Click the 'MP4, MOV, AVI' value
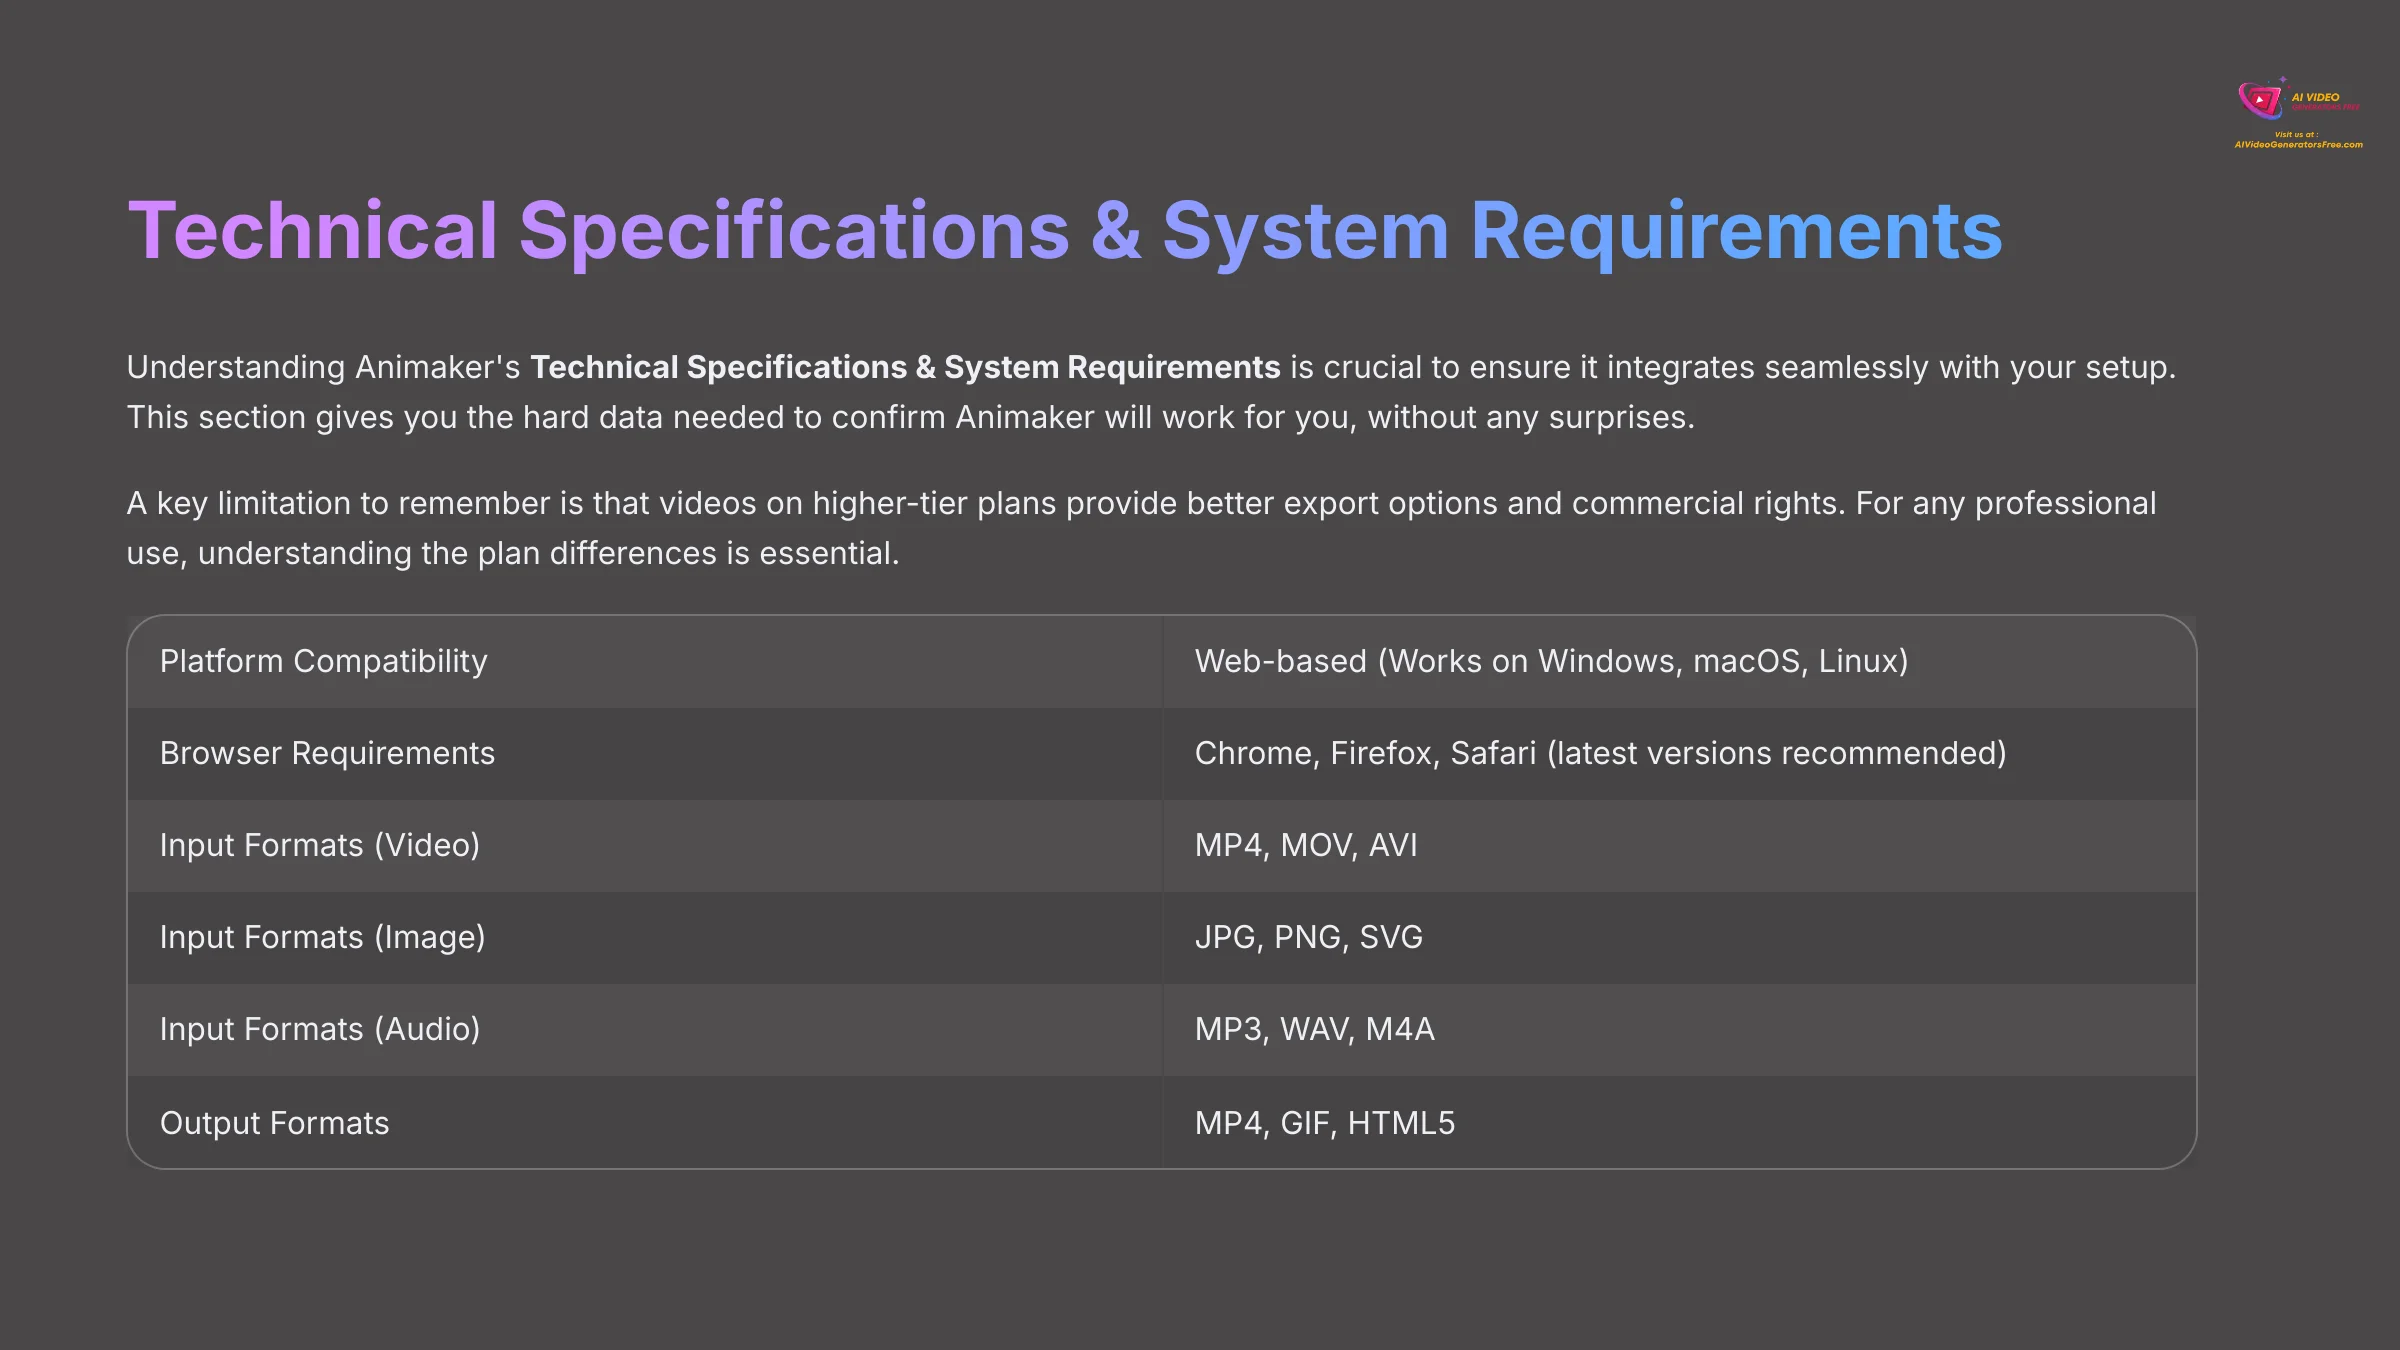The width and height of the screenshot is (2400, 1350). click(1306, 846)
